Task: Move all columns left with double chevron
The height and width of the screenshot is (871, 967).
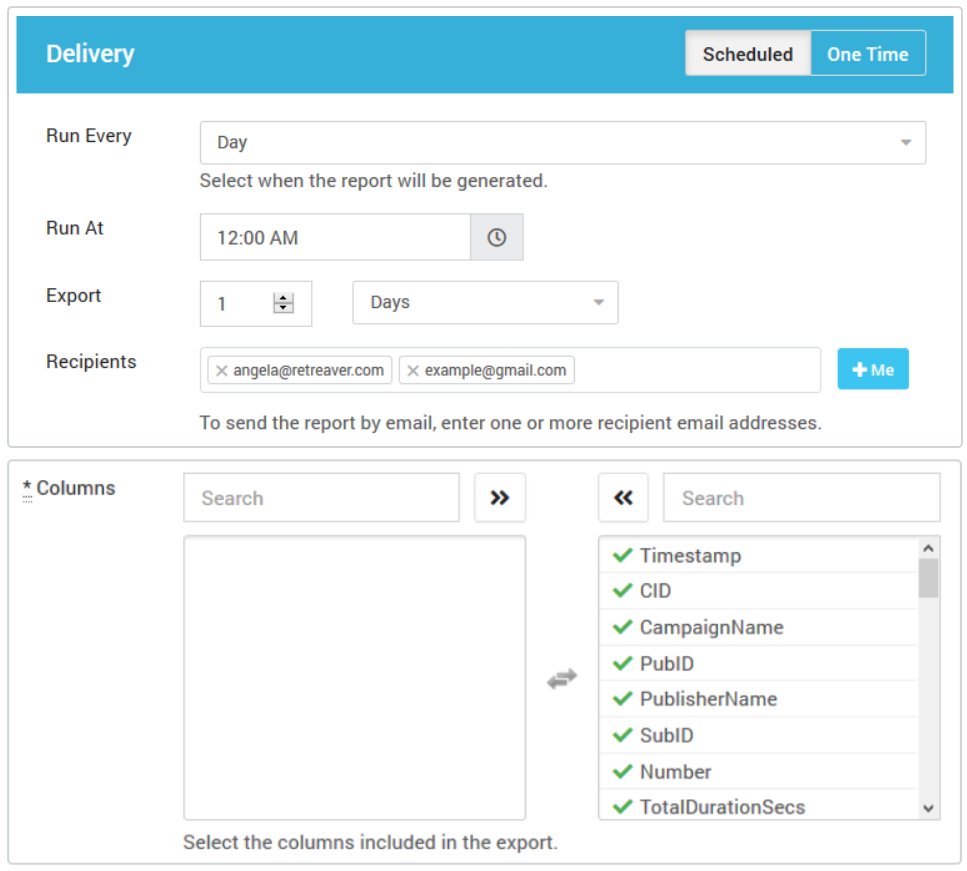Action: [623, 498]
